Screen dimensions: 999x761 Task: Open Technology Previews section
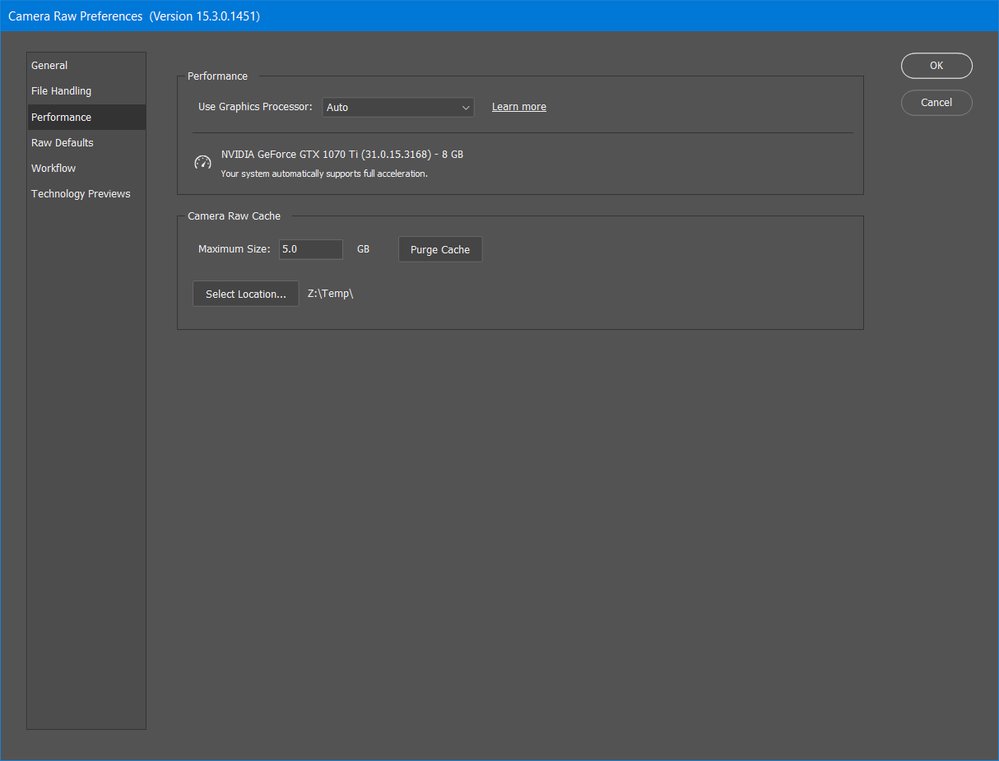click(x=86, y=194)
